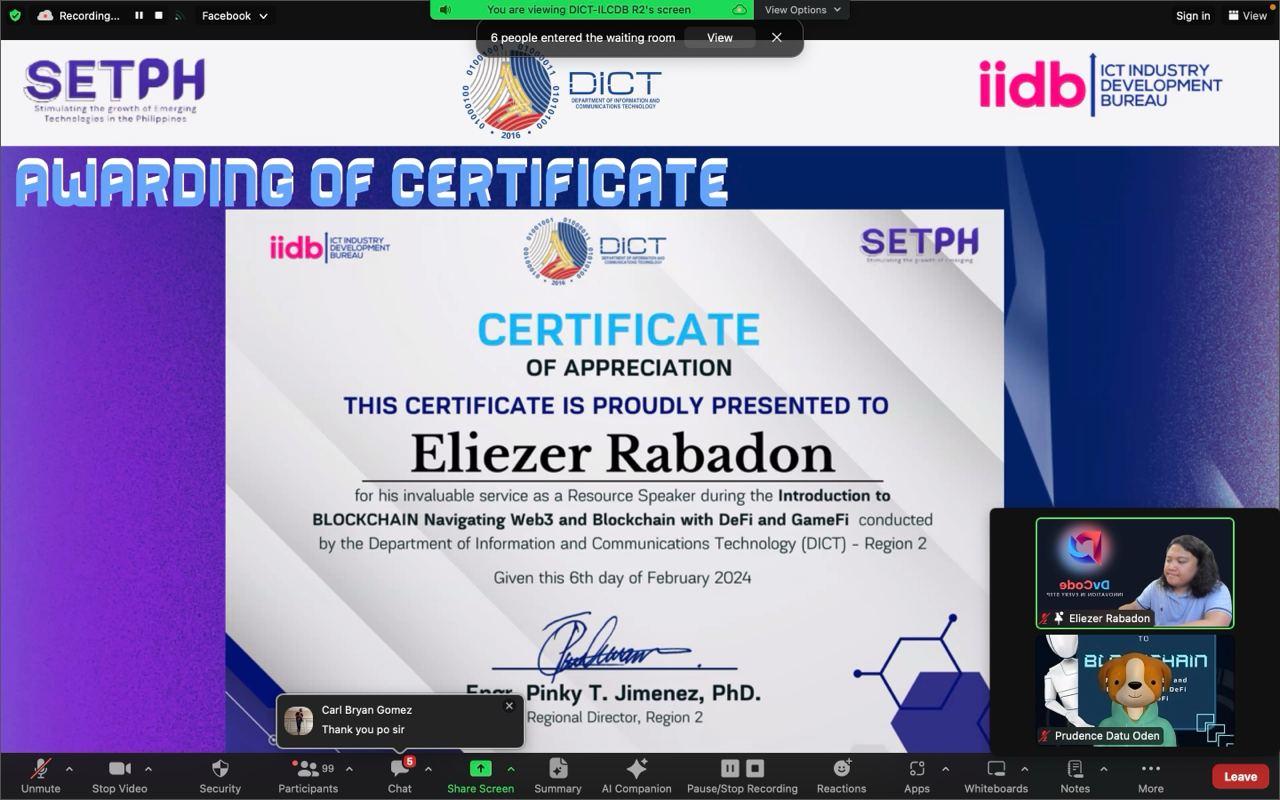Expand Share Screen options arrow

511,769
